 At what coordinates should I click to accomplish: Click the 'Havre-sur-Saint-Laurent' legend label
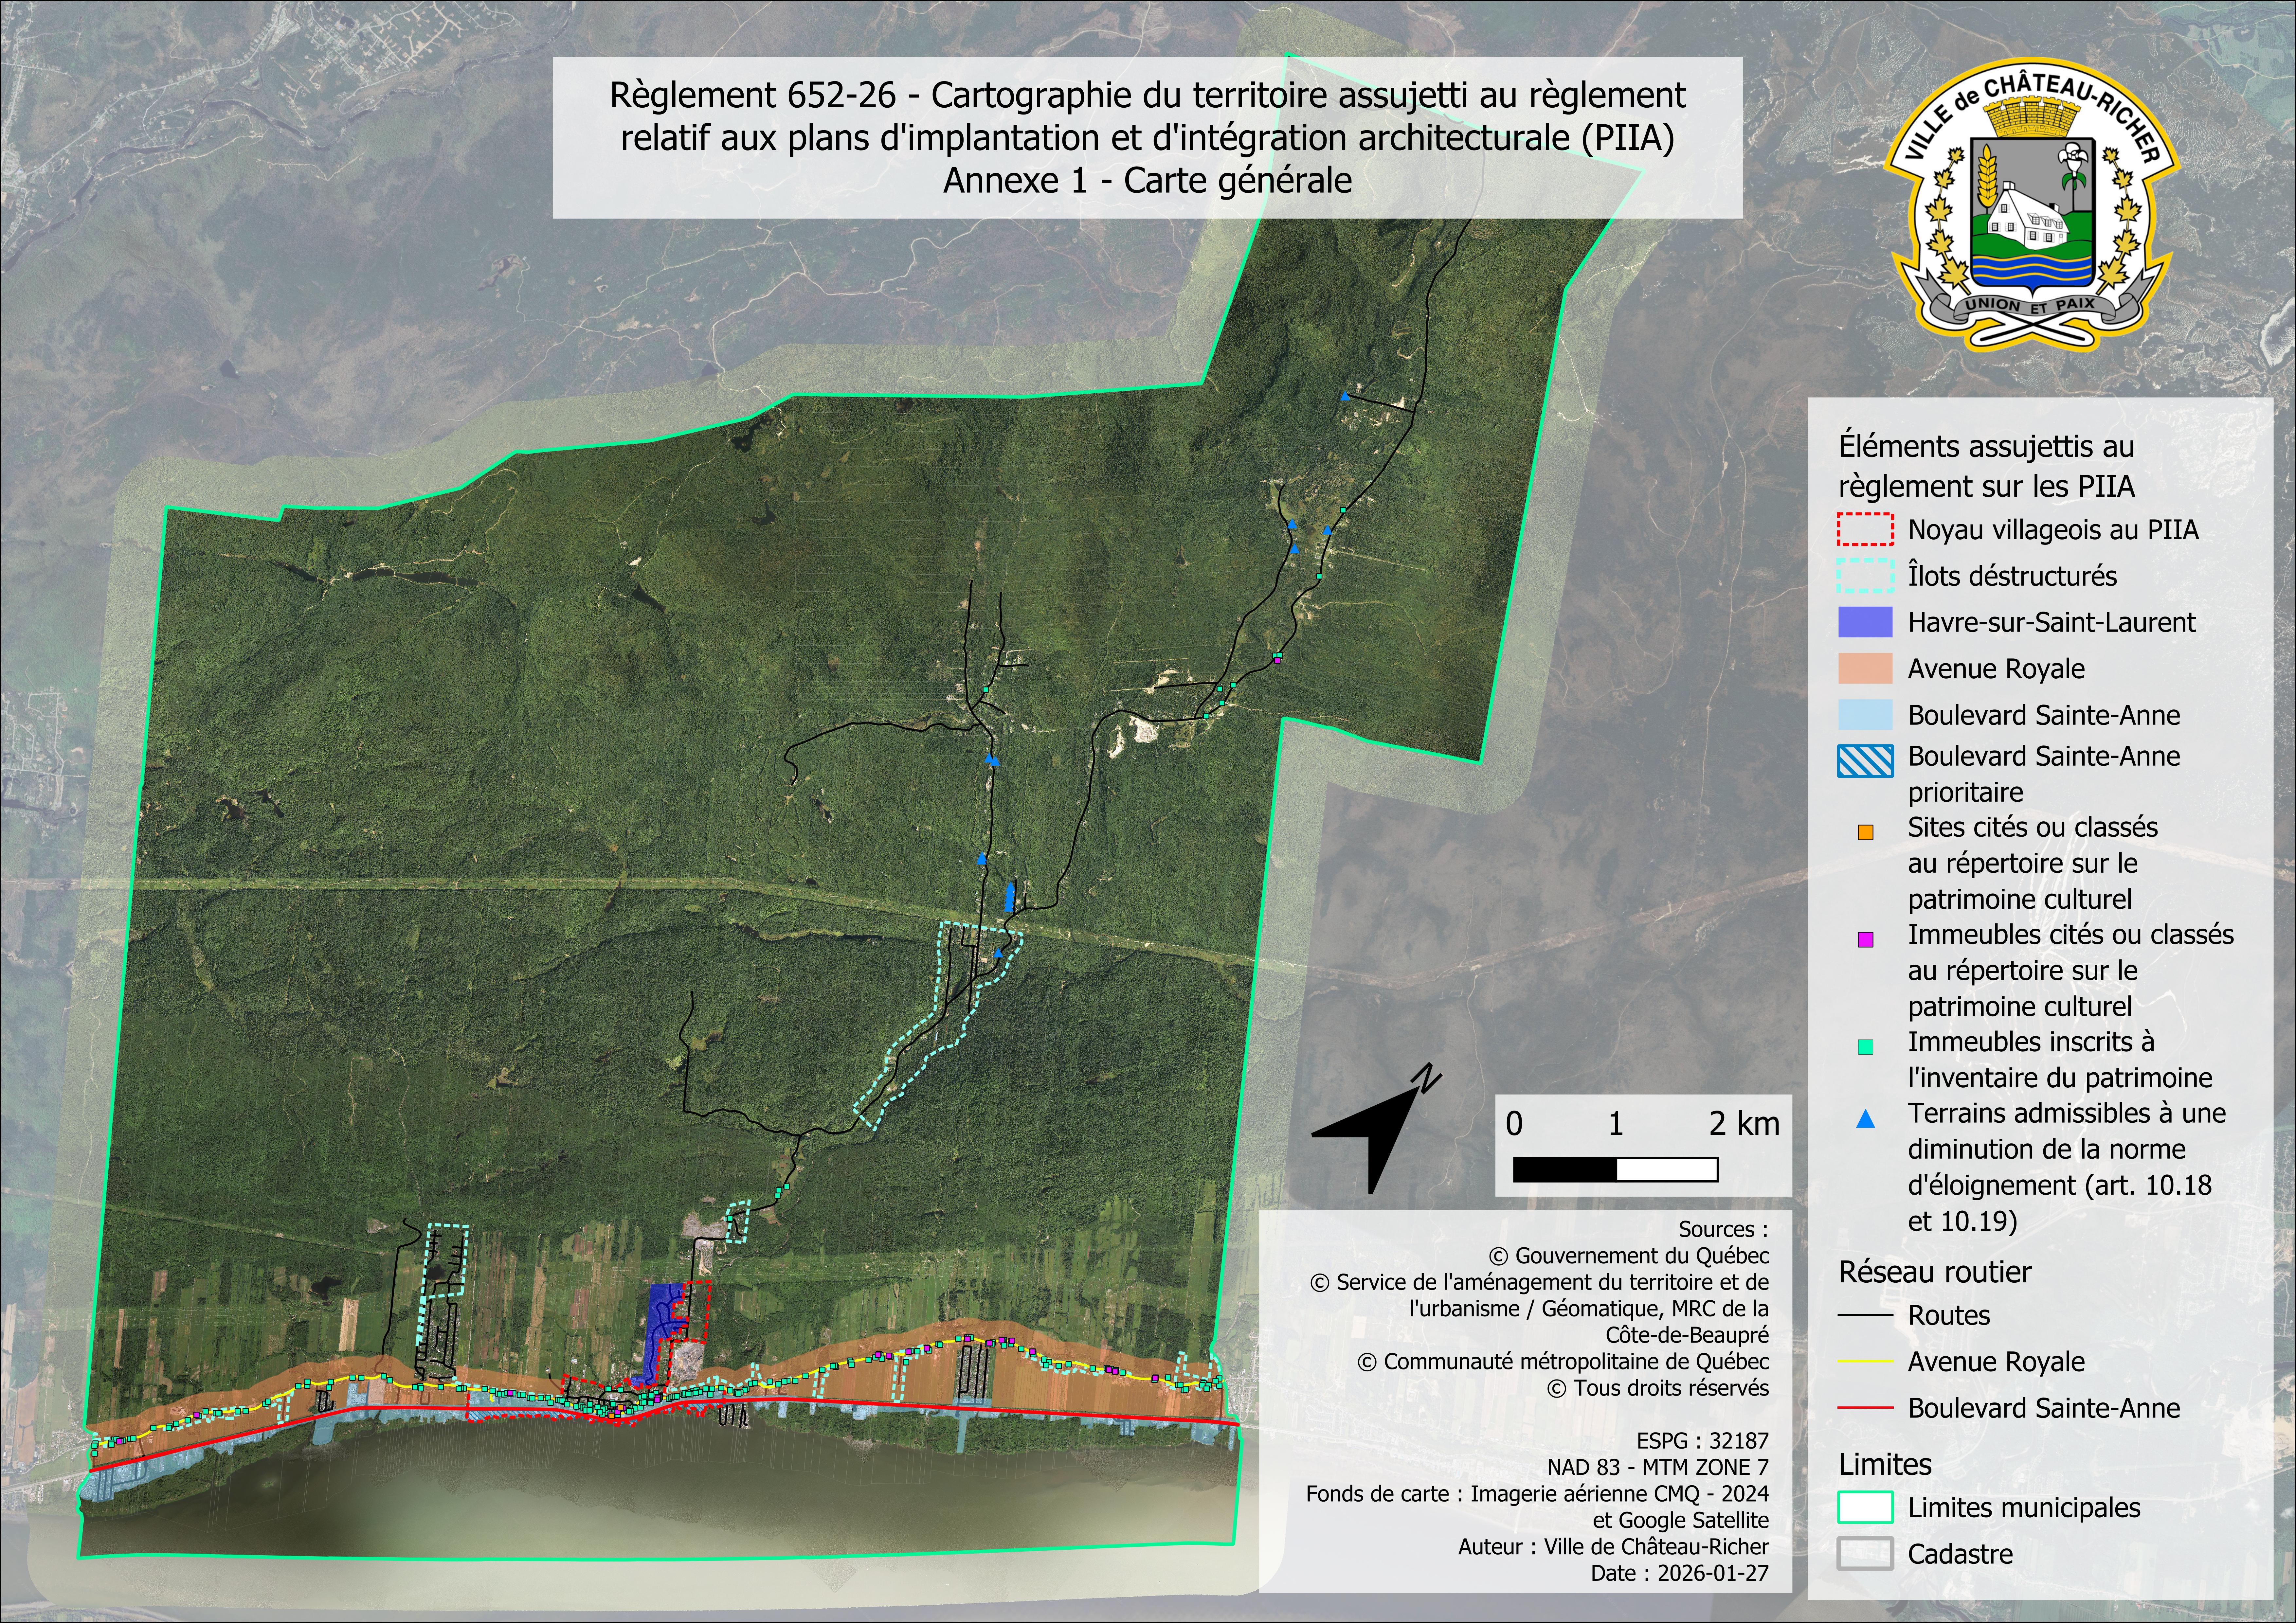(2052, 622)
